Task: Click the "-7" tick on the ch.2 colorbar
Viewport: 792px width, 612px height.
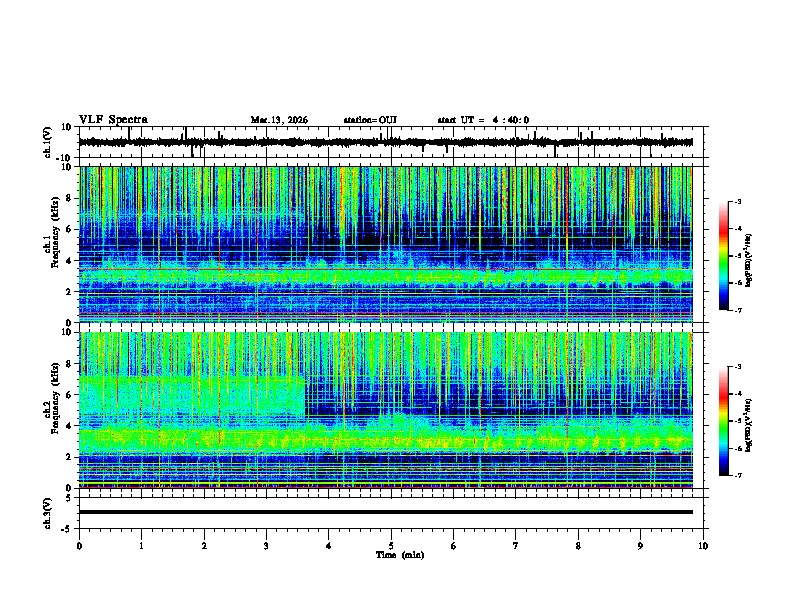Action: click(738, 475)
